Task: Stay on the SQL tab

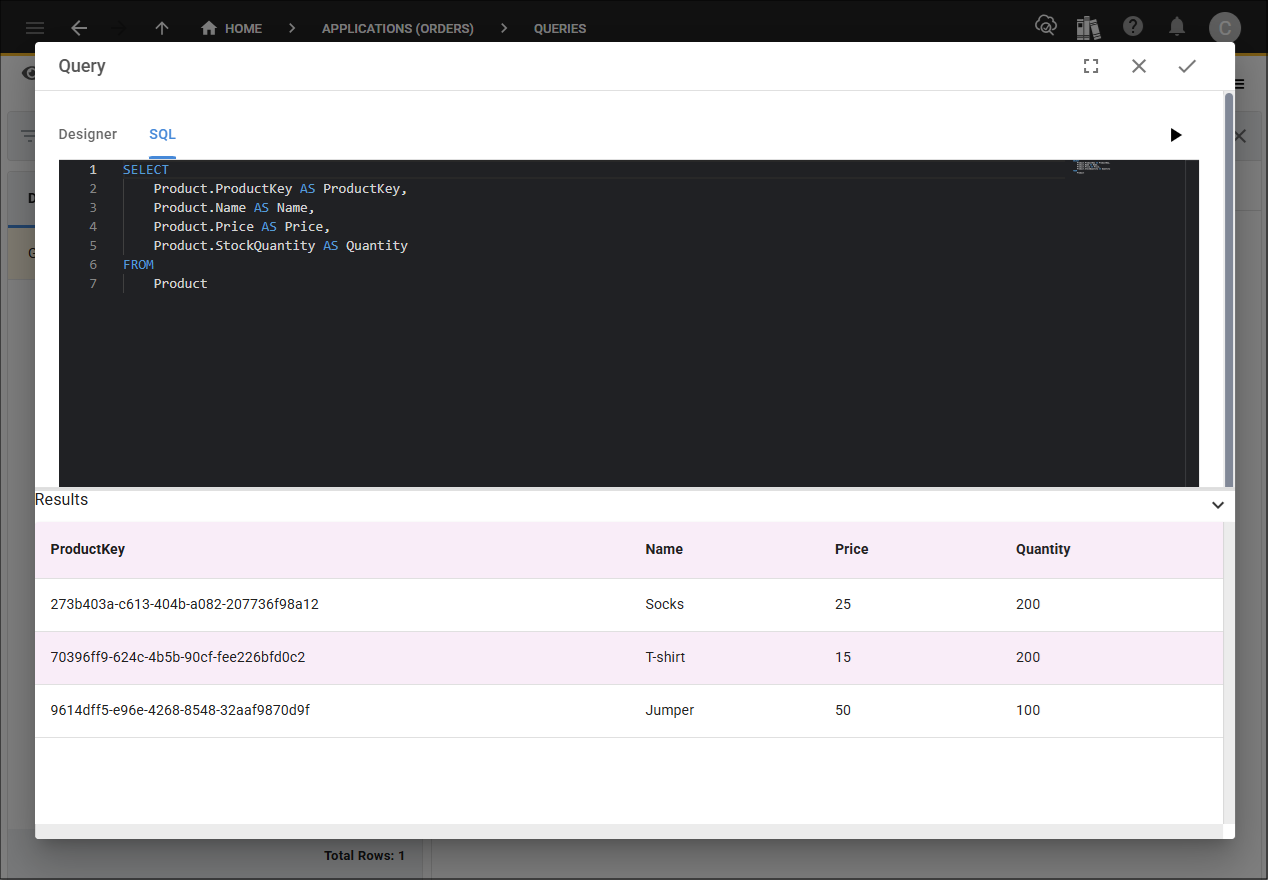Action: (x=161, y=134)
